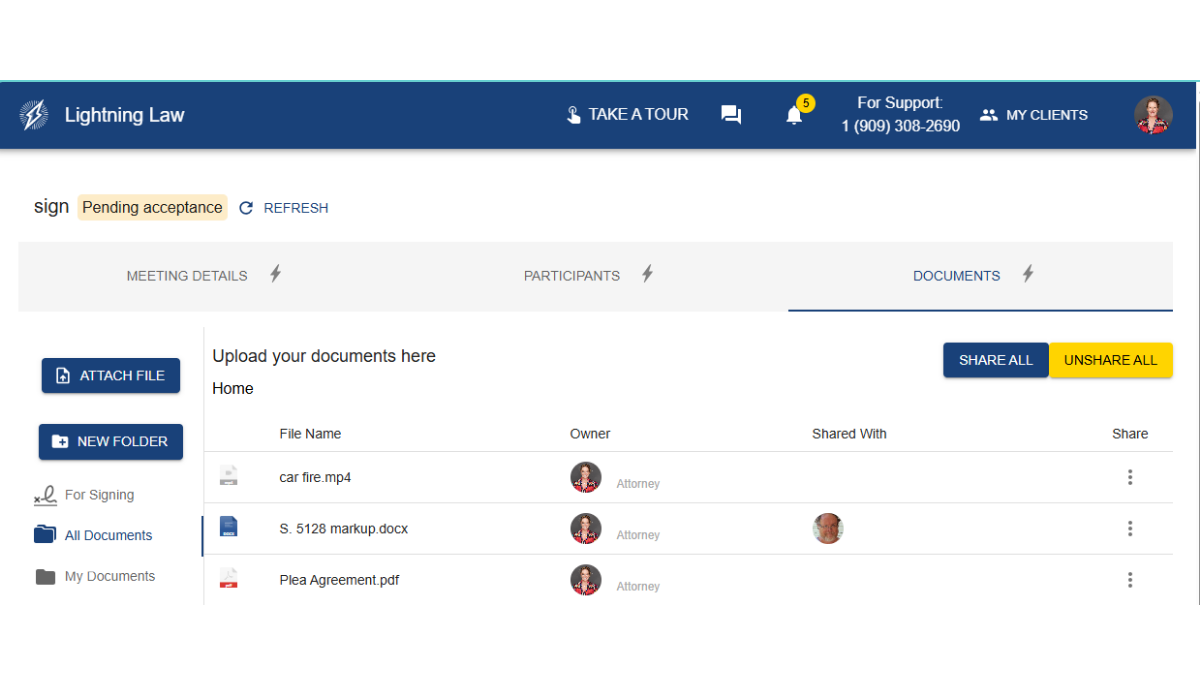Click the PDF file icon for Plea Agreement
Image resolution: width=1200 pixels, height=675 pixels.
click(x=229, y=578)
